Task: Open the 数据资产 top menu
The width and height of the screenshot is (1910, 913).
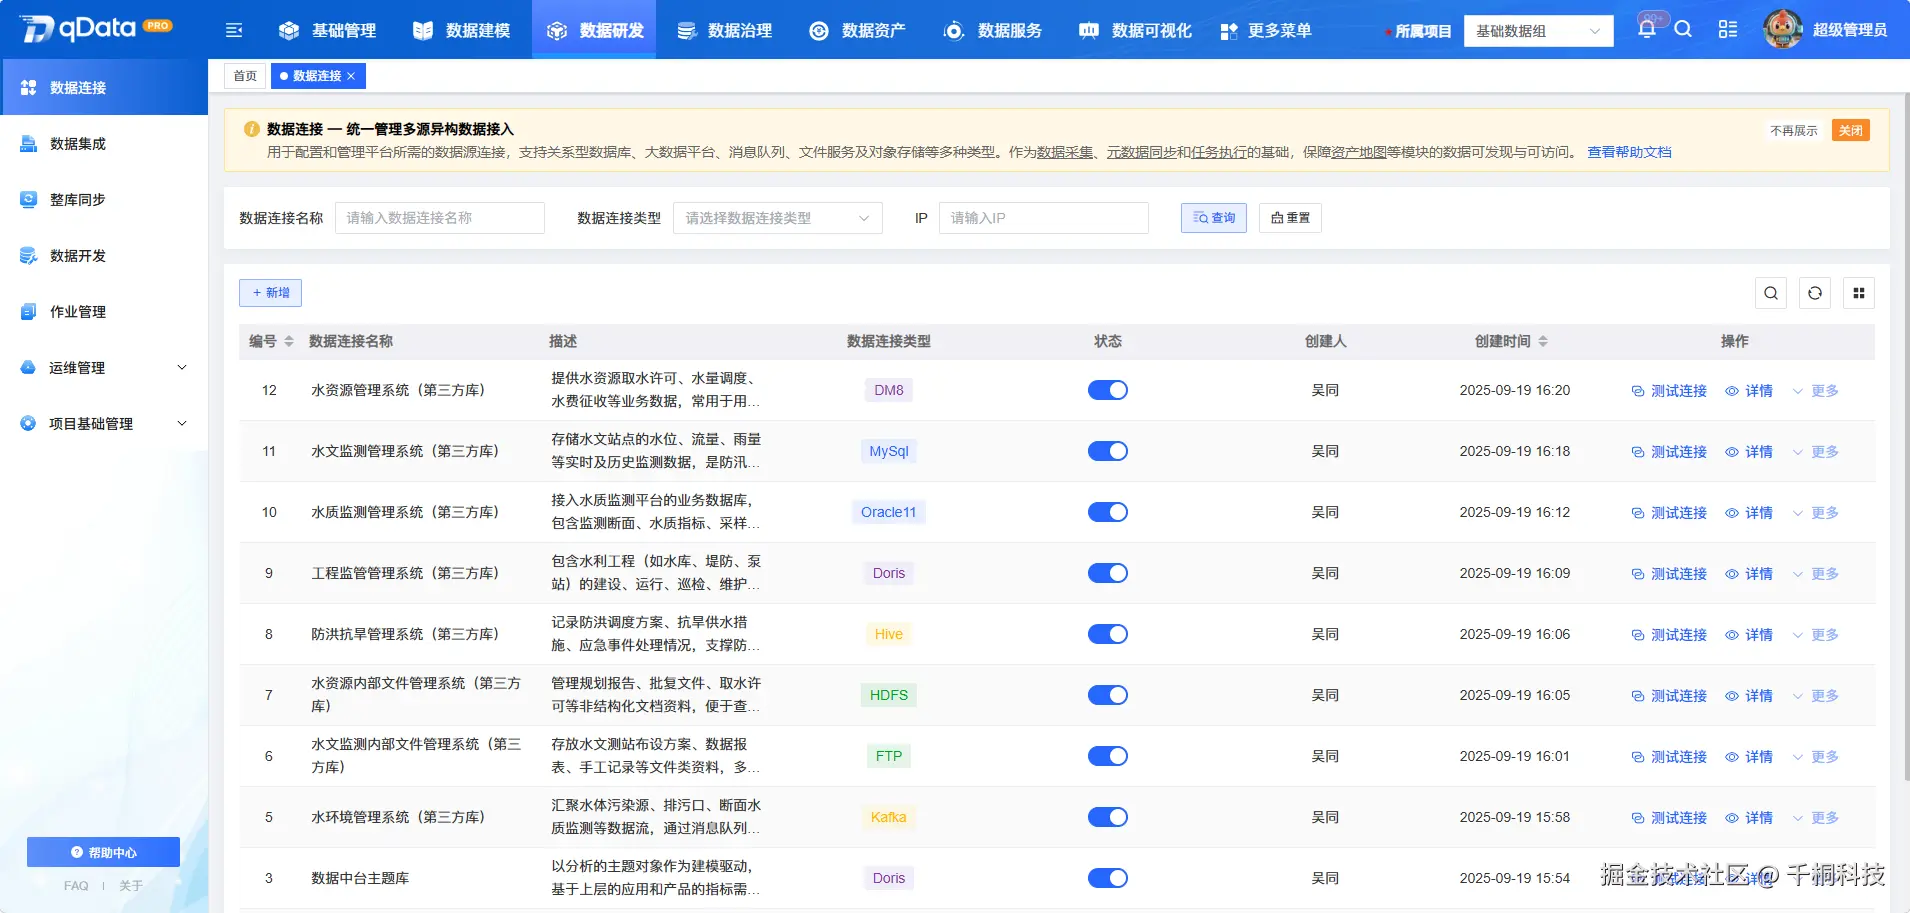Action: 858,30
